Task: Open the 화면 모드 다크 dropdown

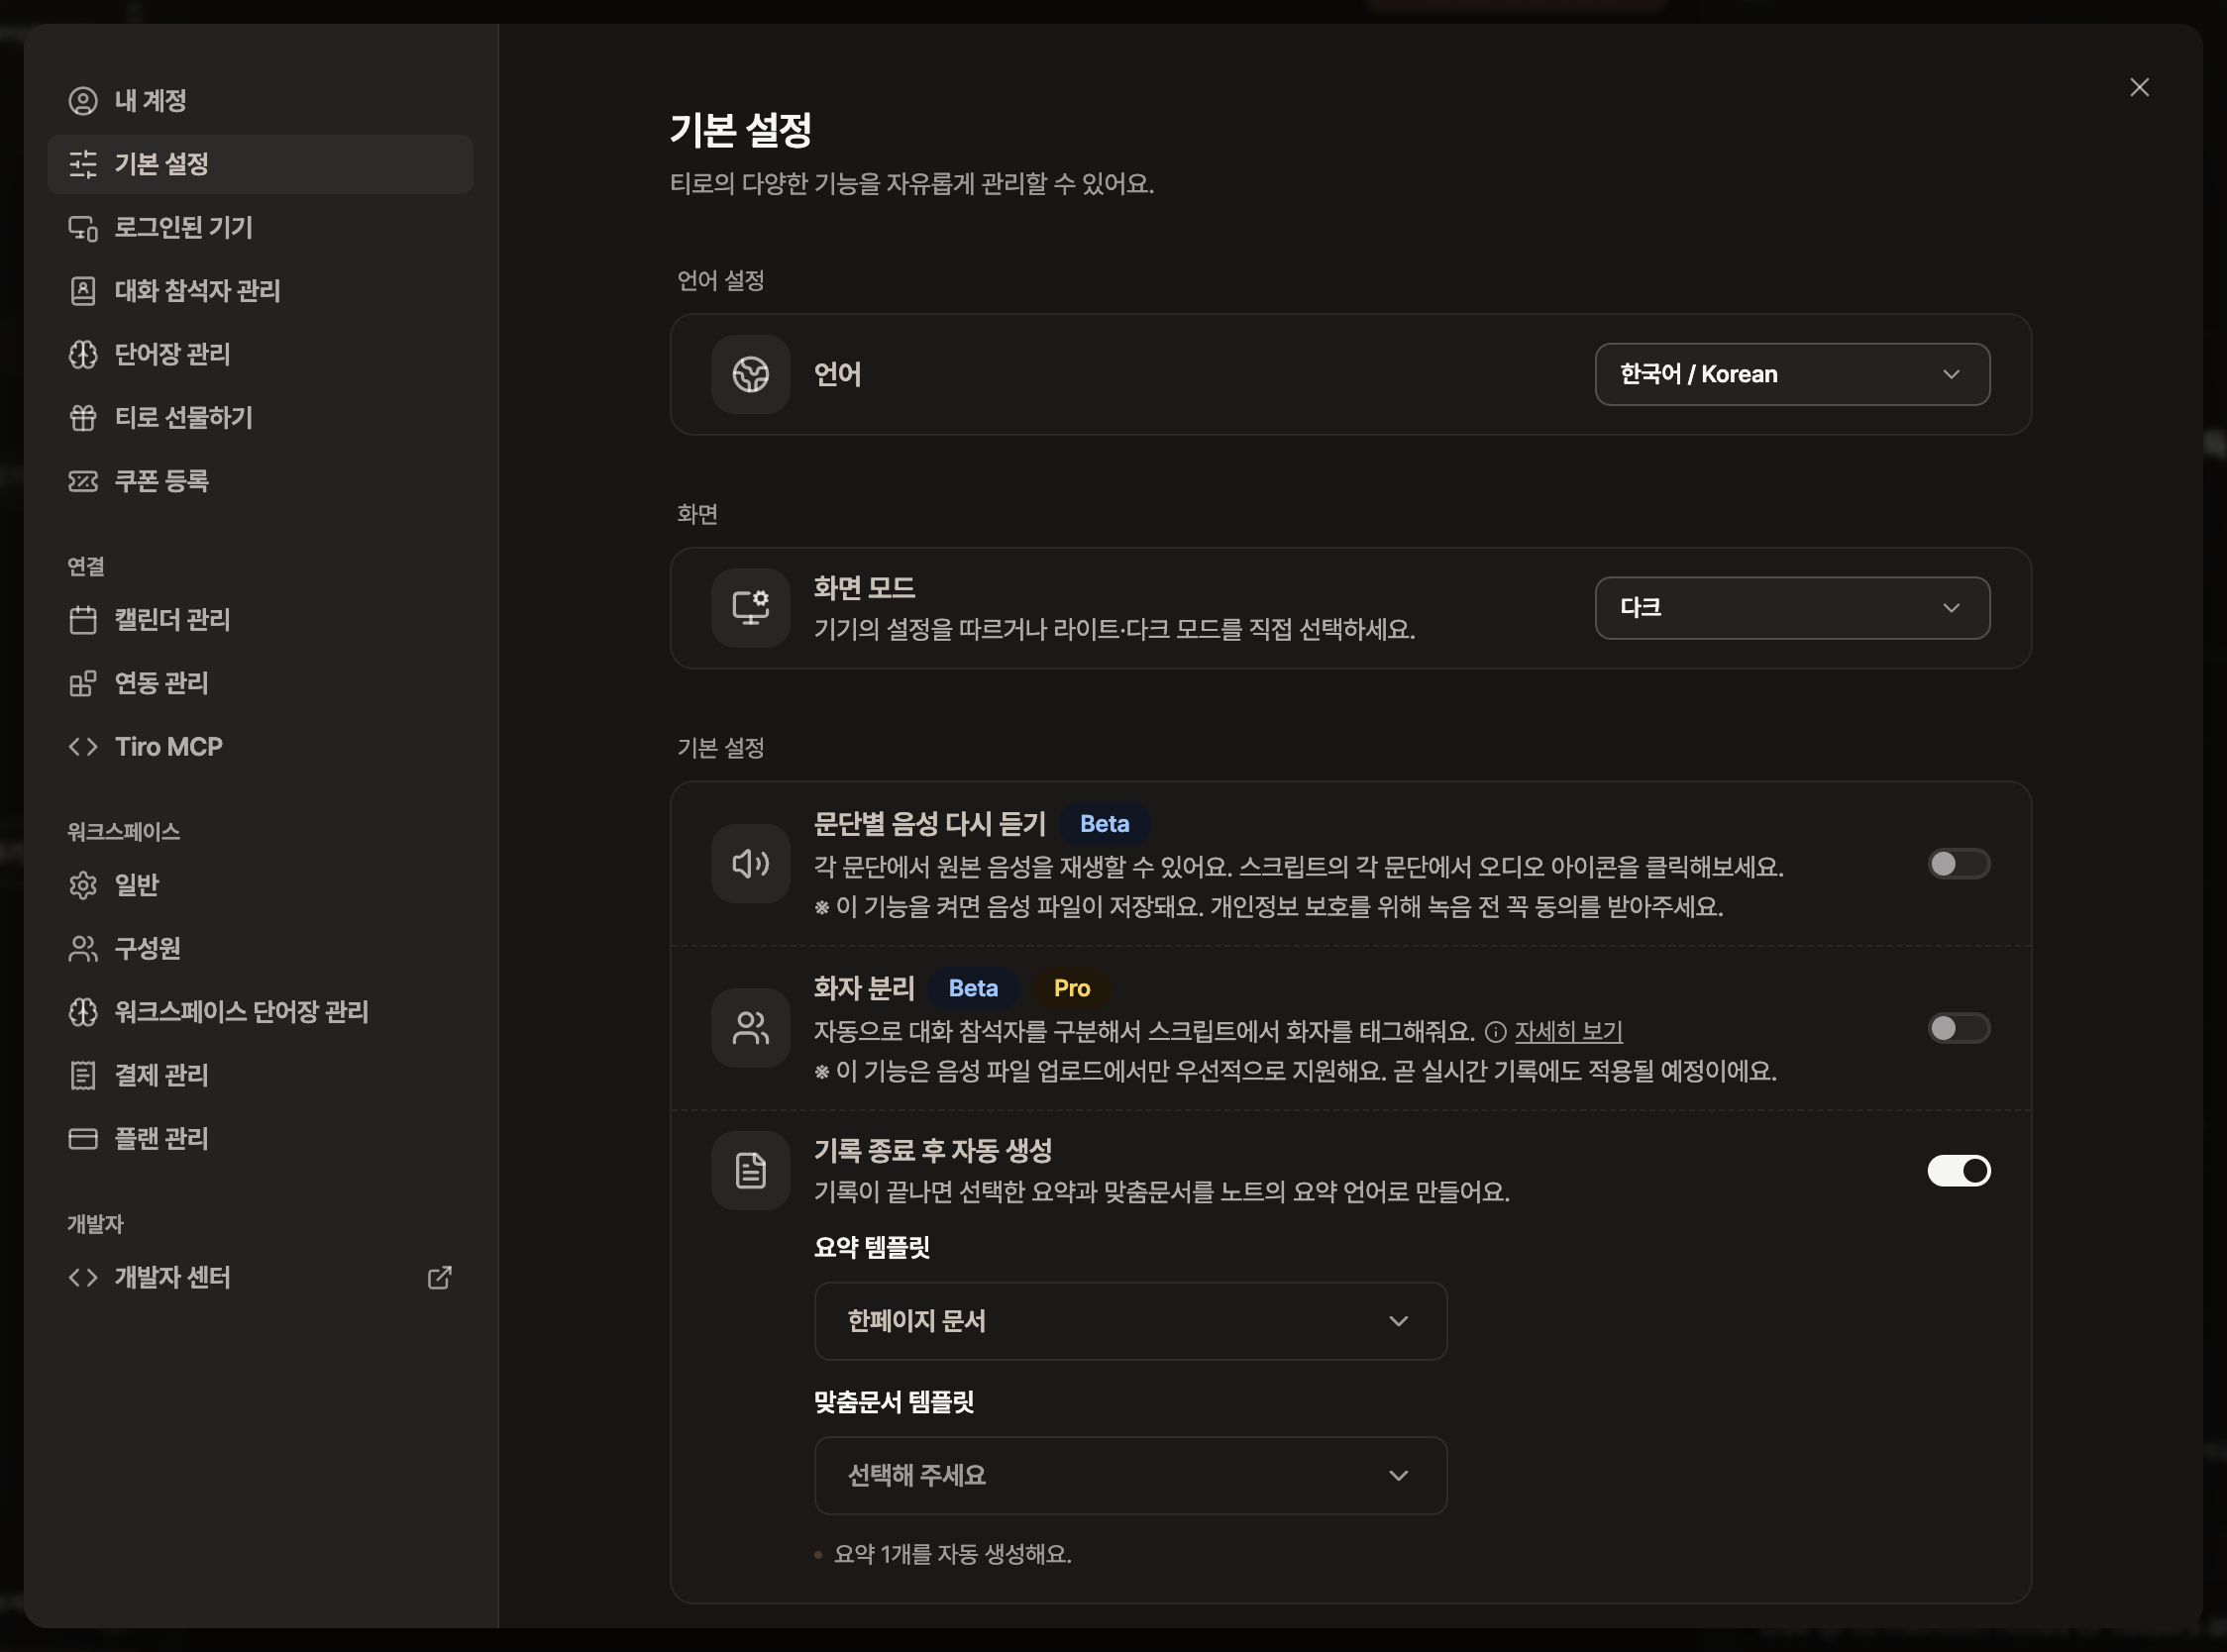Action: tap(1791, 608)
